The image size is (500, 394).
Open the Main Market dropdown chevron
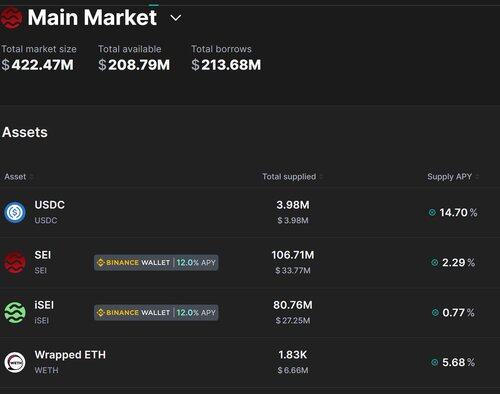click(x=176, y=18)
